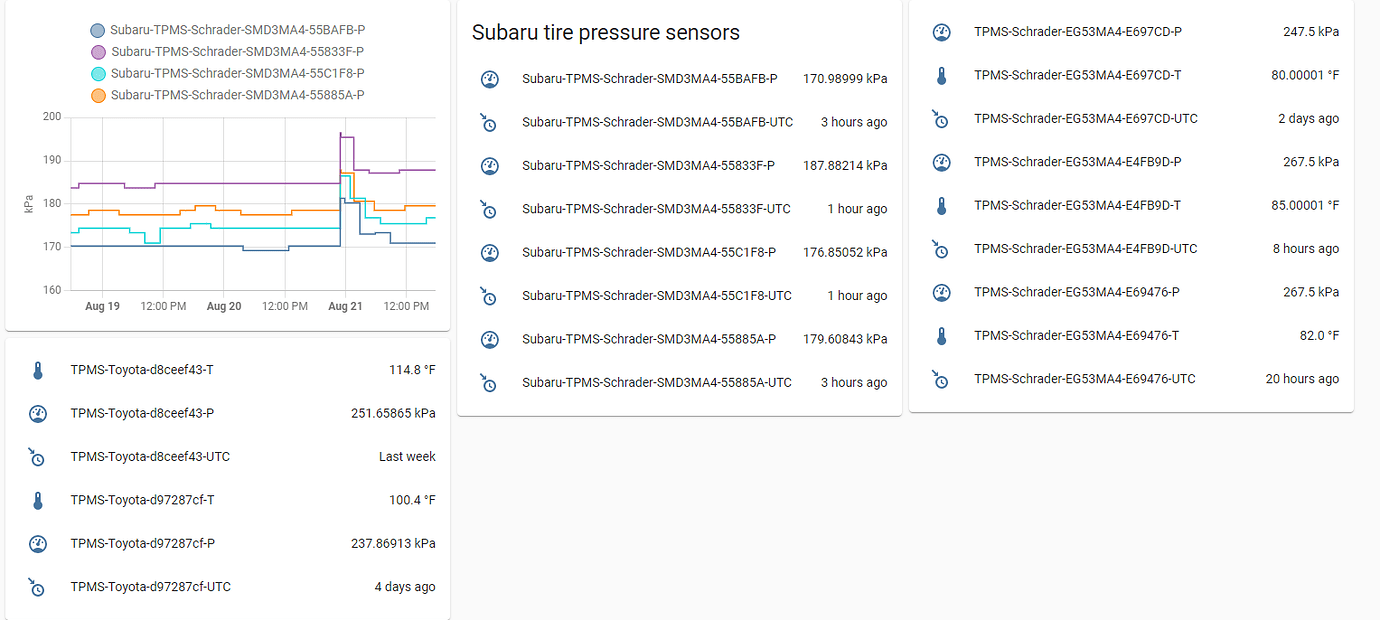1380x620 pixels.
Task: Click the Subaru tire pressure sensors card title
Action: point(606,32)
